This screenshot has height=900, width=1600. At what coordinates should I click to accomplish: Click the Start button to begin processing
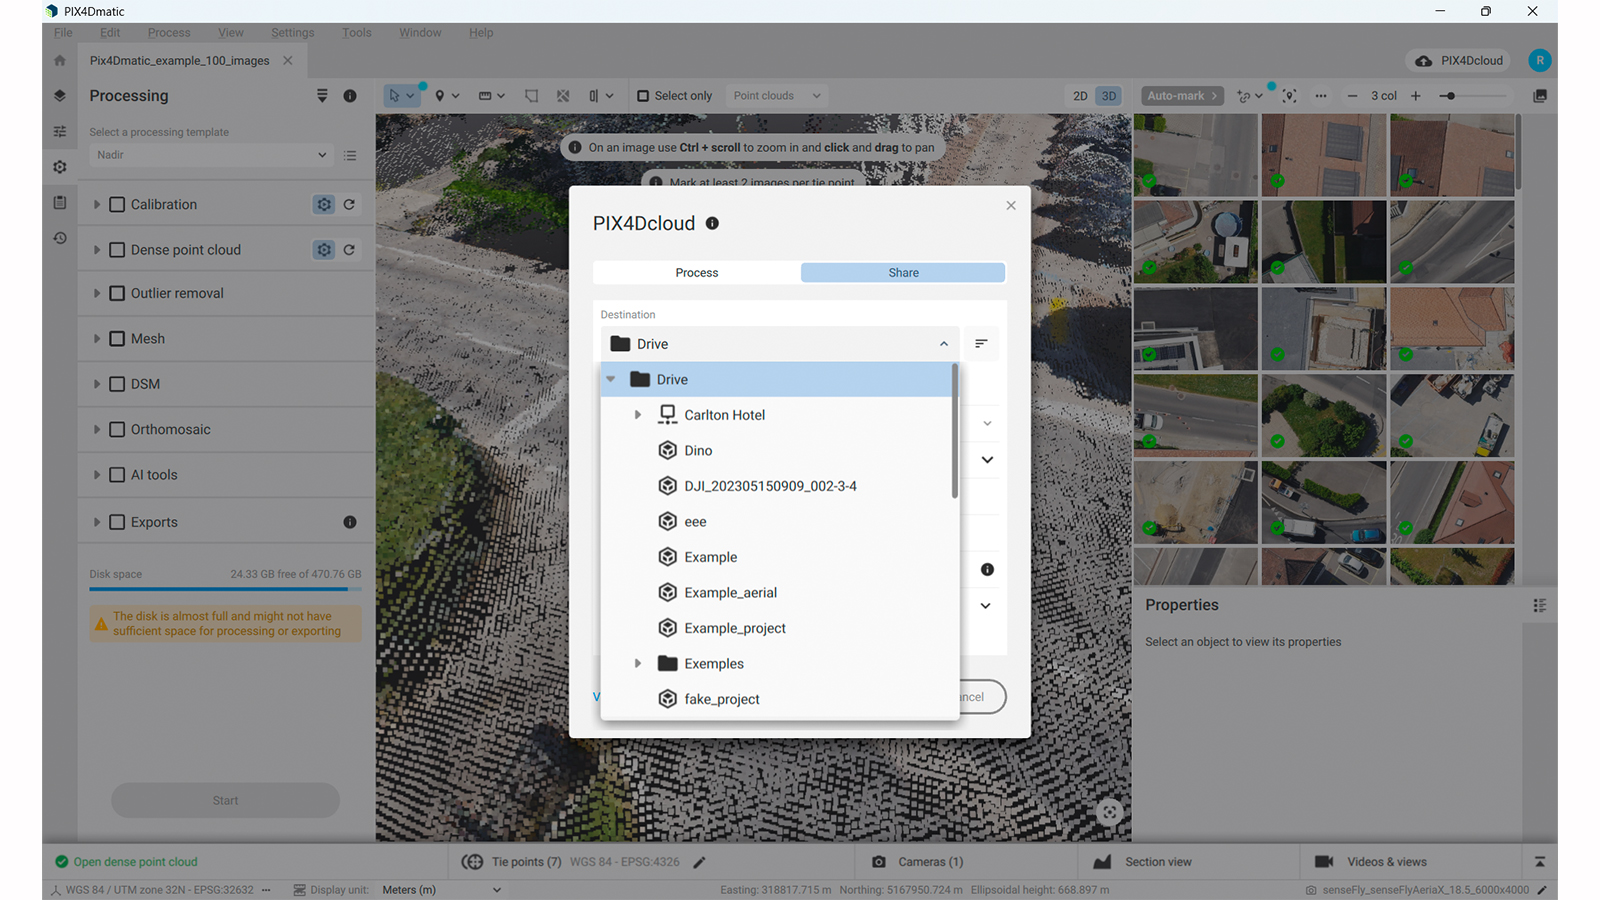(x=225, y=800)
